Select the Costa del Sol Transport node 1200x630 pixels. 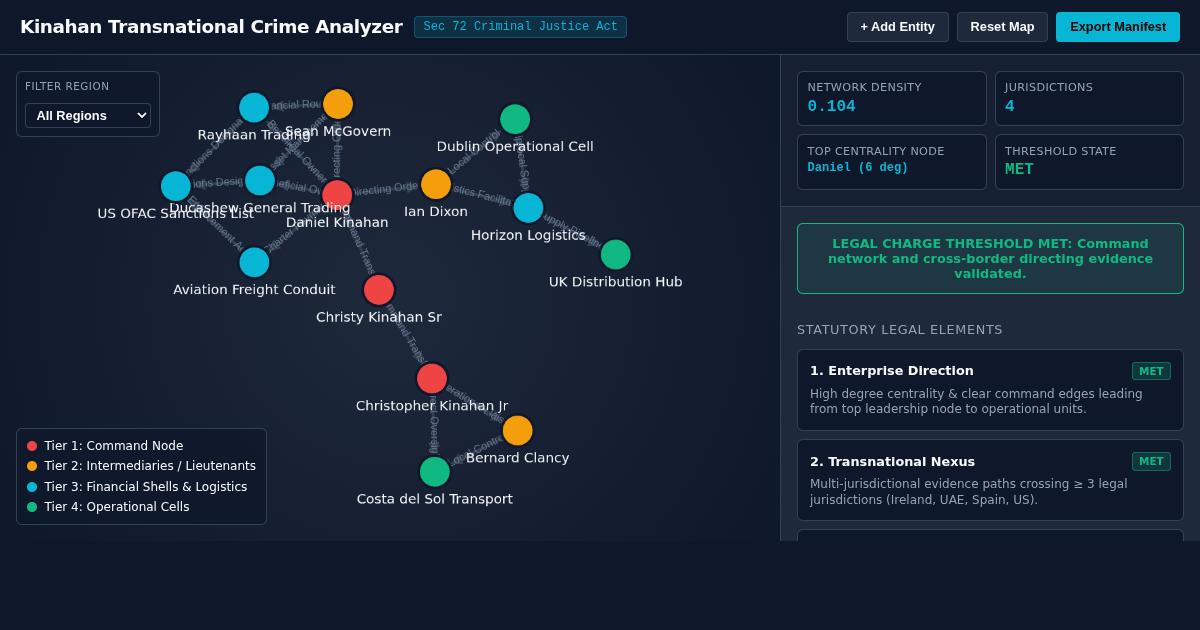[x=435, y=472]
